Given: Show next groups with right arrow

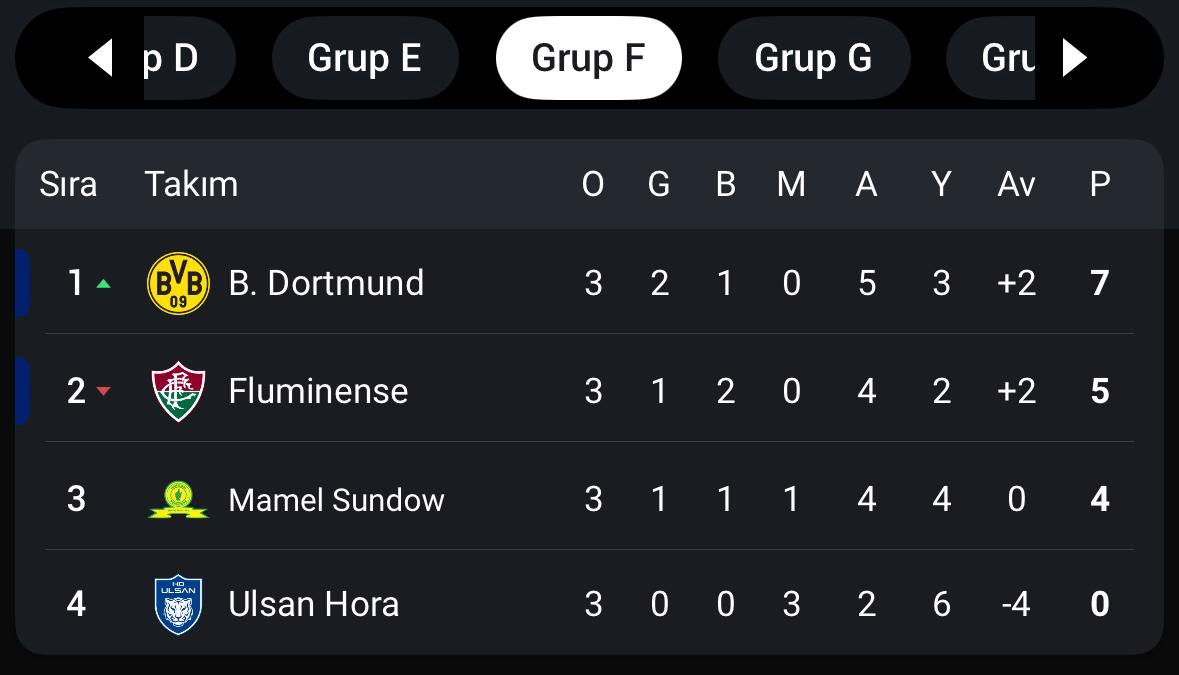Looking at the screenshot, I should pos(1074,58).
